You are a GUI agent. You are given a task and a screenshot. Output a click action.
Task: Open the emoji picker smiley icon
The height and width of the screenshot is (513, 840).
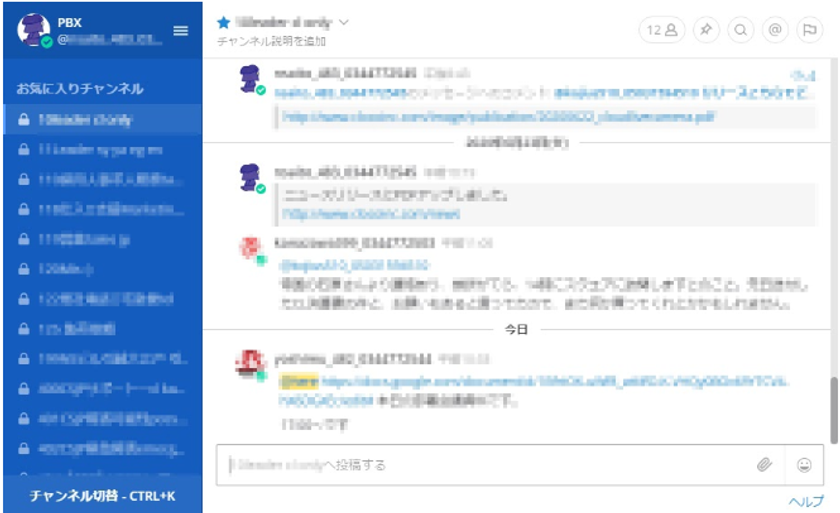(x=804, y=465)
